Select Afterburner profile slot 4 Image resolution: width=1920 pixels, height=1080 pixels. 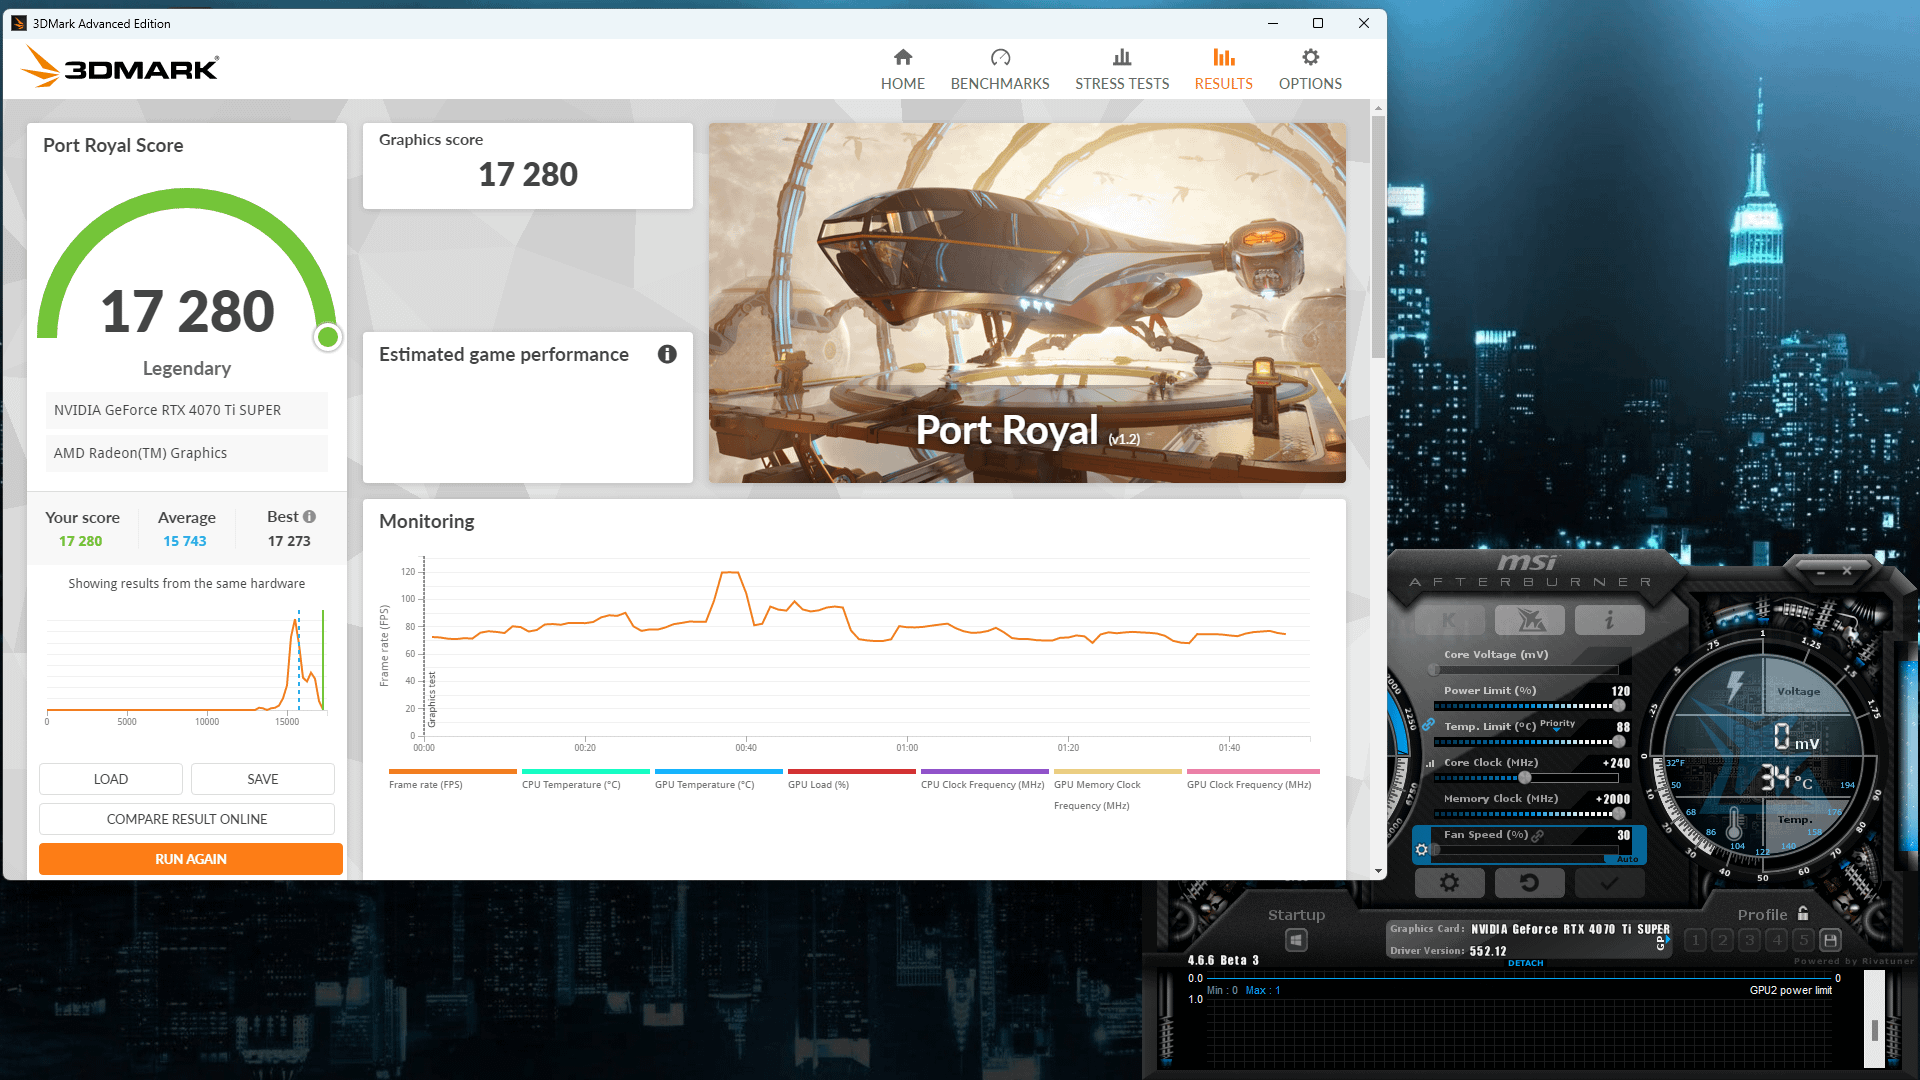point(1776,940)
